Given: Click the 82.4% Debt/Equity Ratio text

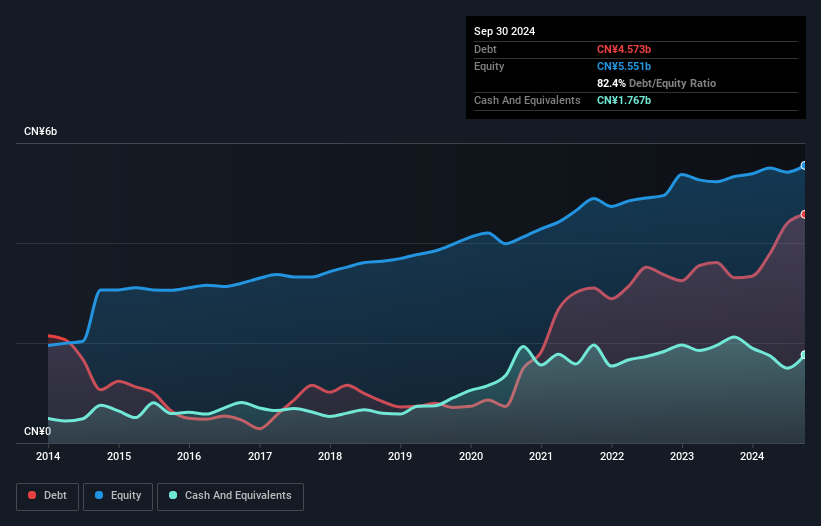Looking at the screenshot, I should (656, 83).
